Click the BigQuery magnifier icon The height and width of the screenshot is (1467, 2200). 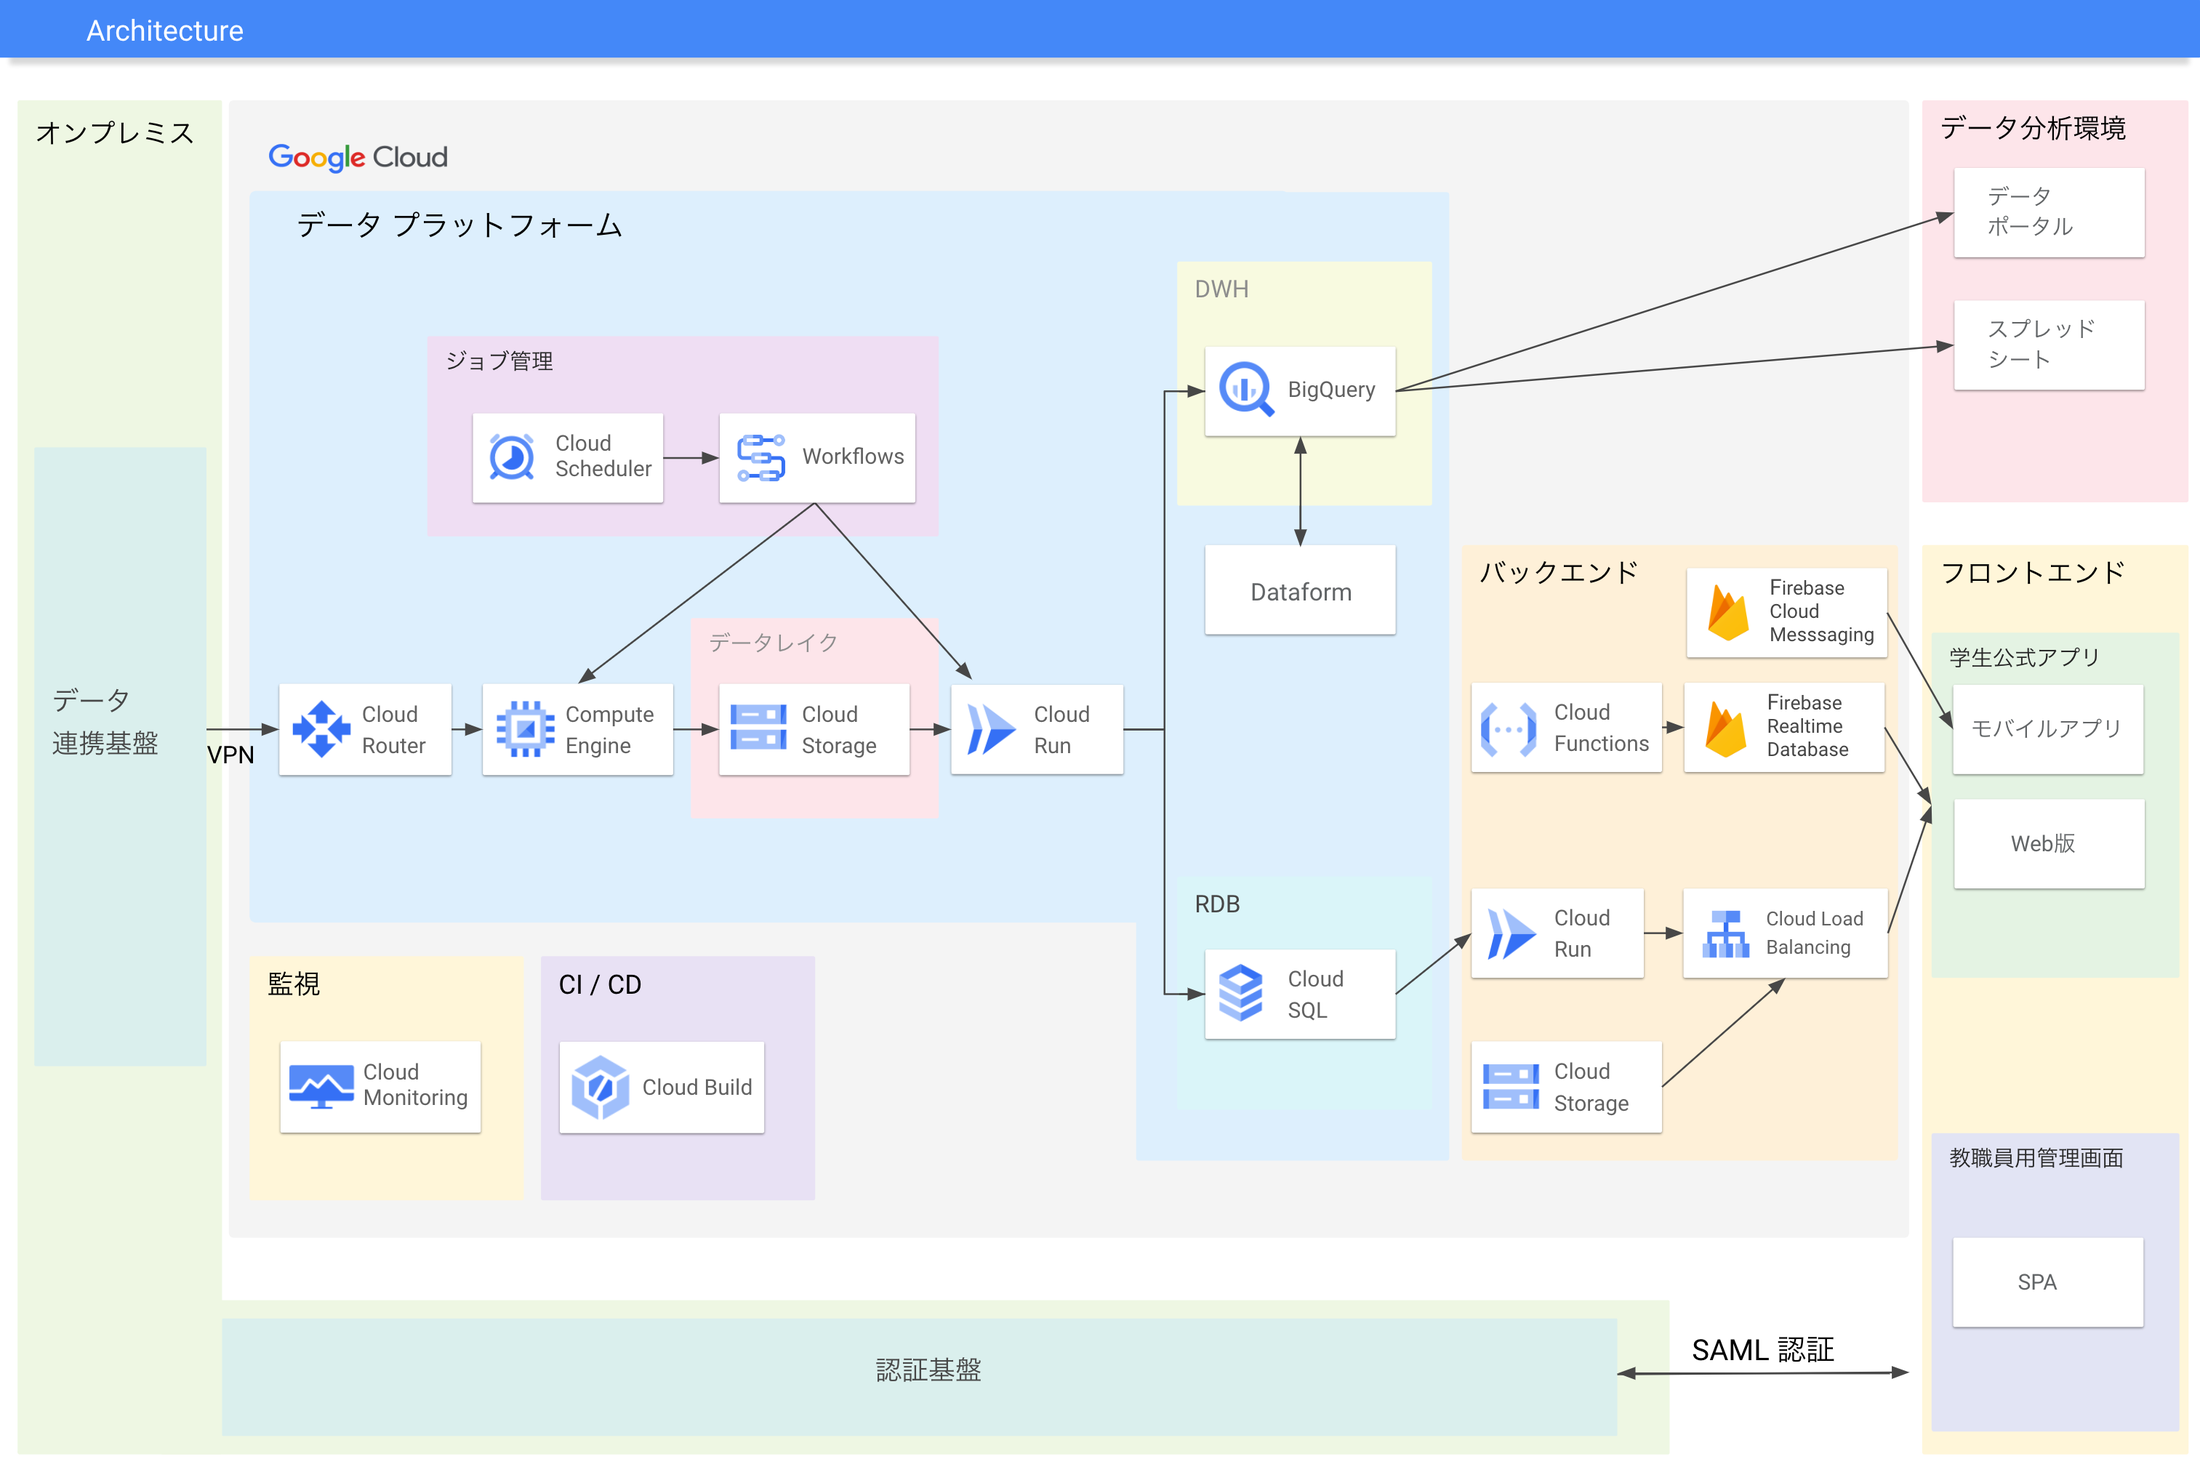coord(1246,389)
